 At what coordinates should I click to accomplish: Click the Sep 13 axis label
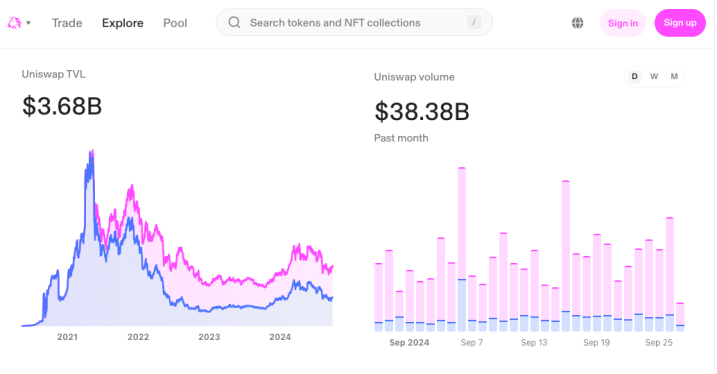click(x=534, y=342)
